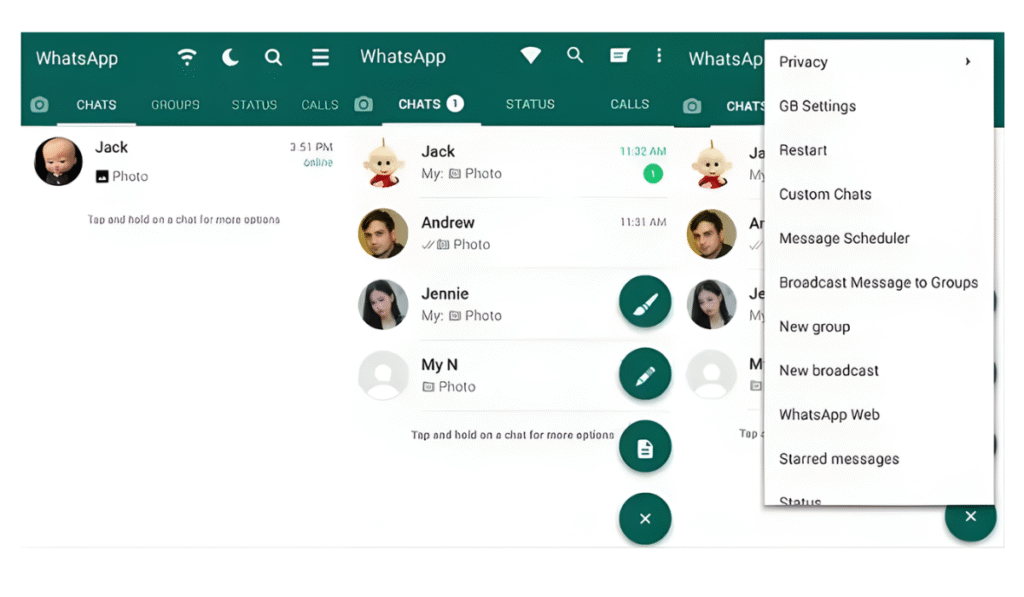This screenshot has height=597, width=1024.
Task: Select the paintbrush floating action button
Action: (x=645, y=302)
